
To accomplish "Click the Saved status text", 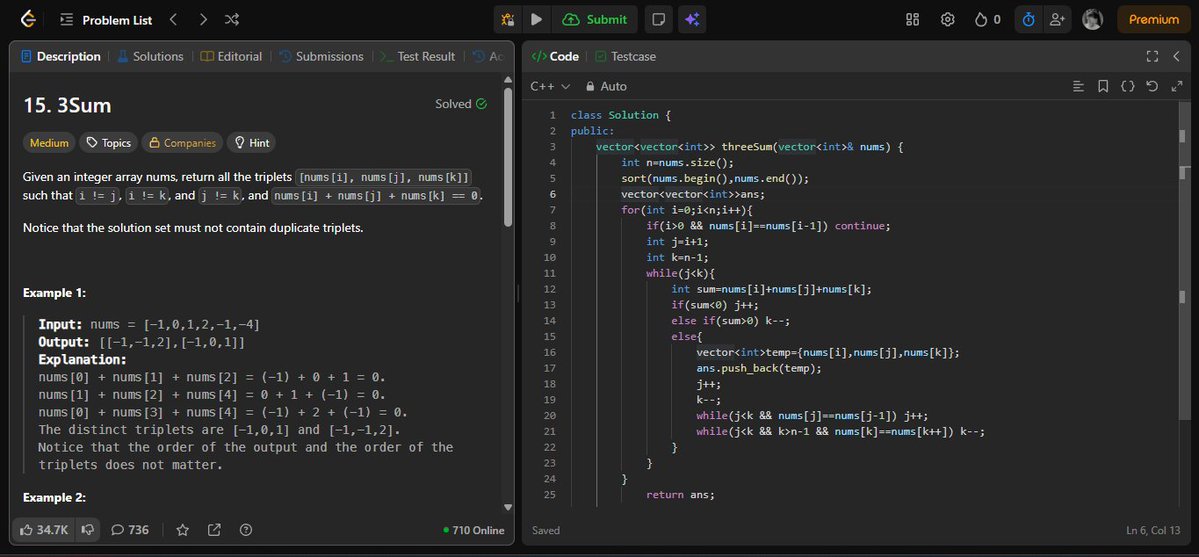I will tap(546, 530).
